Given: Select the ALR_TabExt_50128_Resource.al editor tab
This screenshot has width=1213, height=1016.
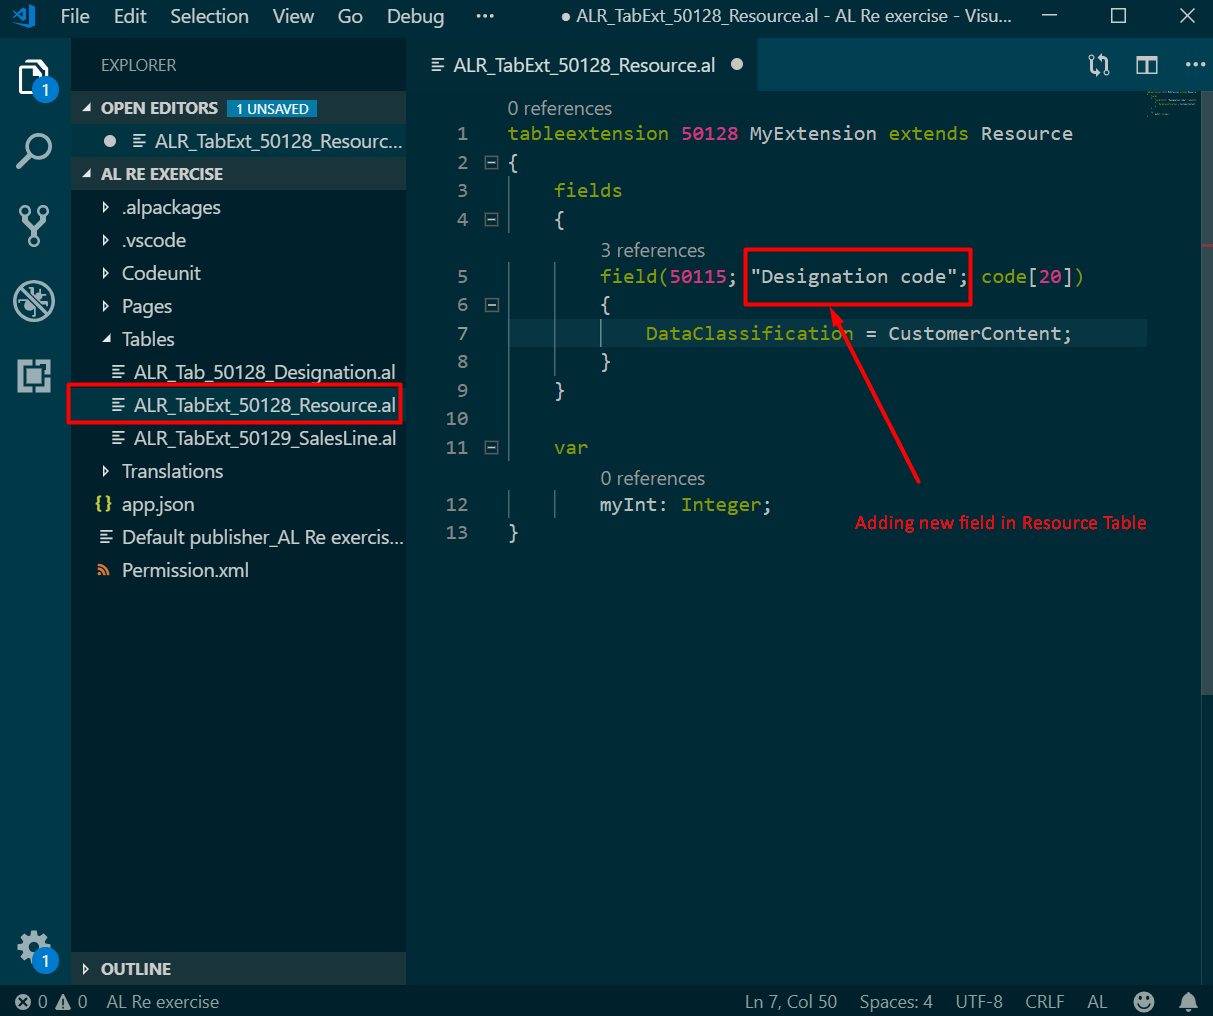Looking at the screenshot, I should coord(584,65).
